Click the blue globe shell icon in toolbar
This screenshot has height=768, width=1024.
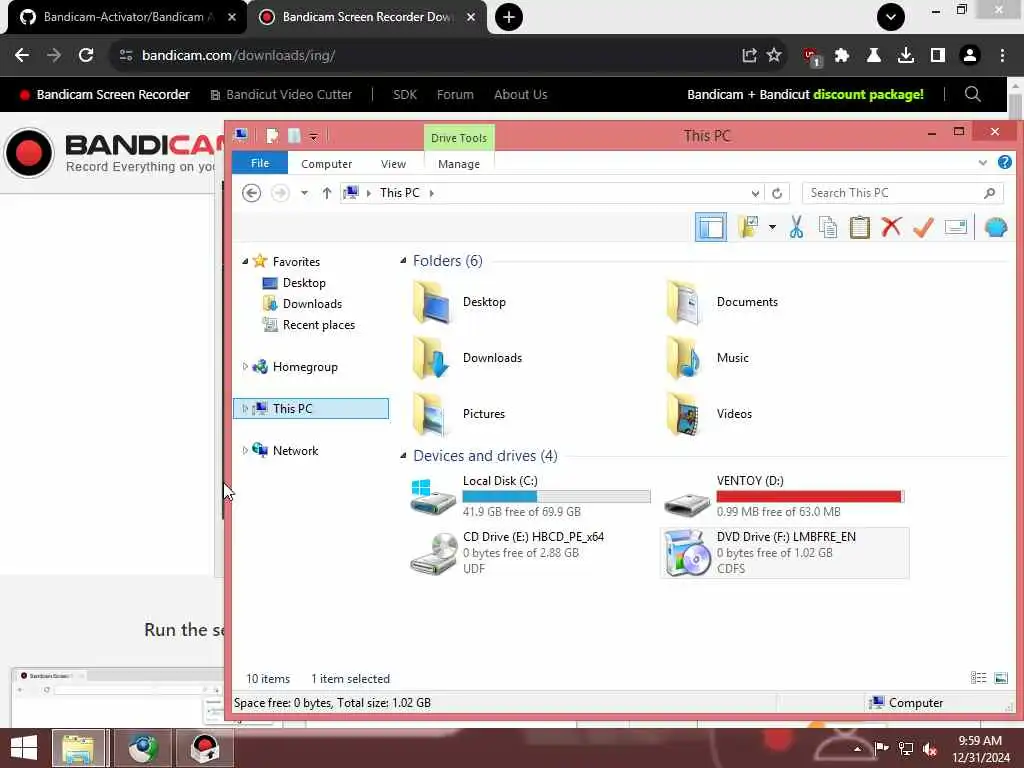[995, 227]
